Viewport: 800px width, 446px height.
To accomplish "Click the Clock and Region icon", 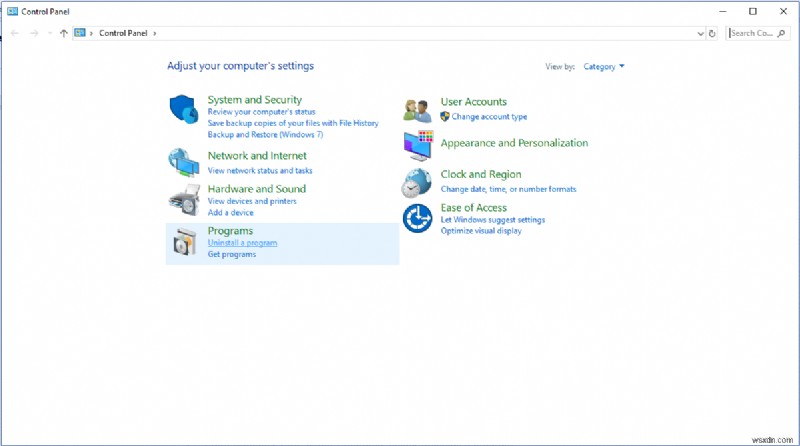I will pyautogui.click(x=417, y=182).
